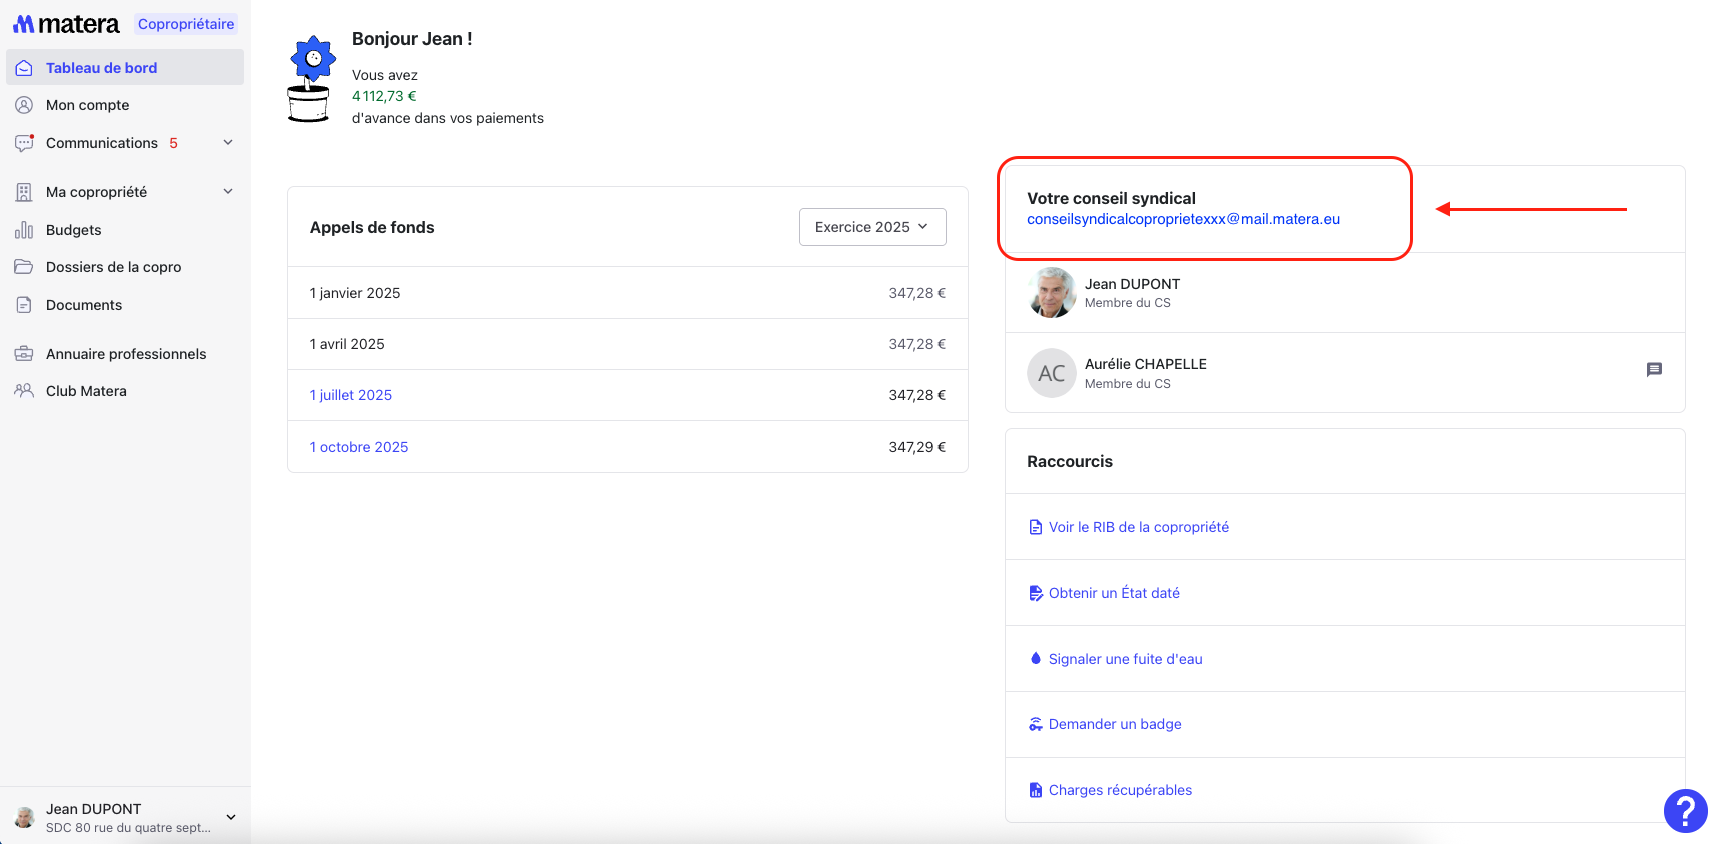Image resolution: width=1720 pixels, height=844 pixels.
Task: Click the Annuaire professionnels briefcase icon
Action: (x=24, y=354)
